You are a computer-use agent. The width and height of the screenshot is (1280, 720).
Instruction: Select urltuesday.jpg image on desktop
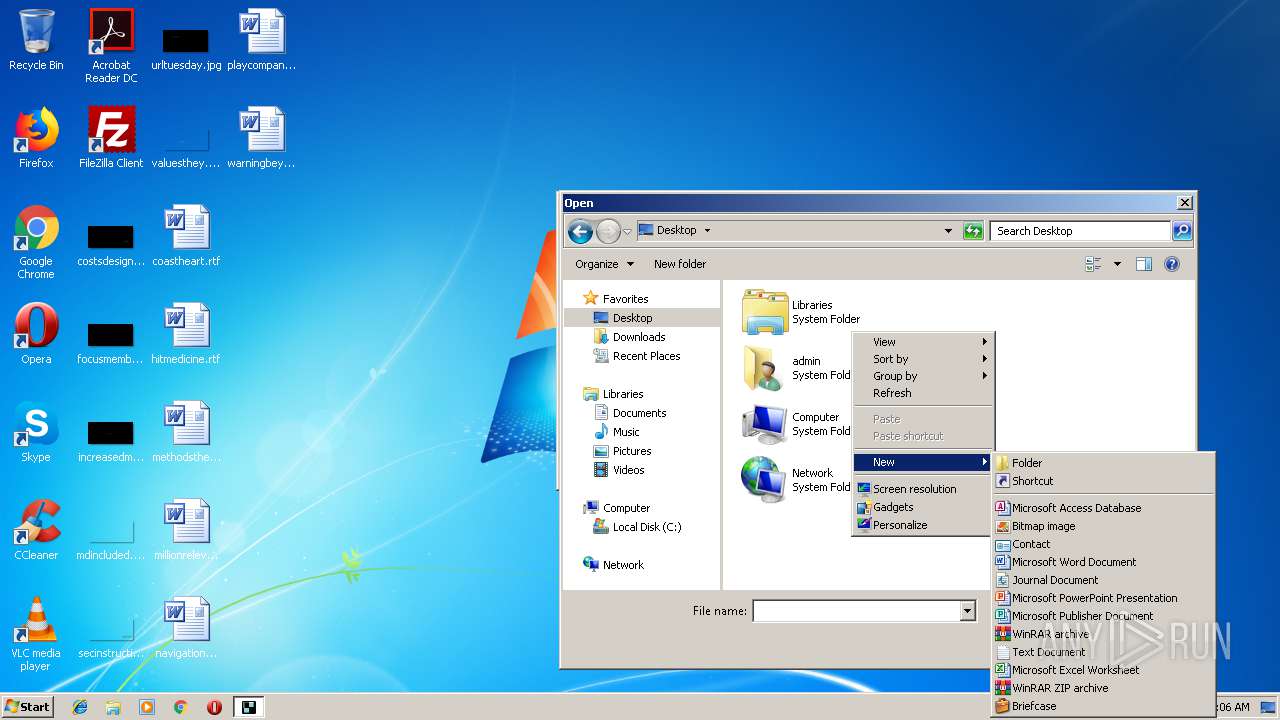(186, 45)
